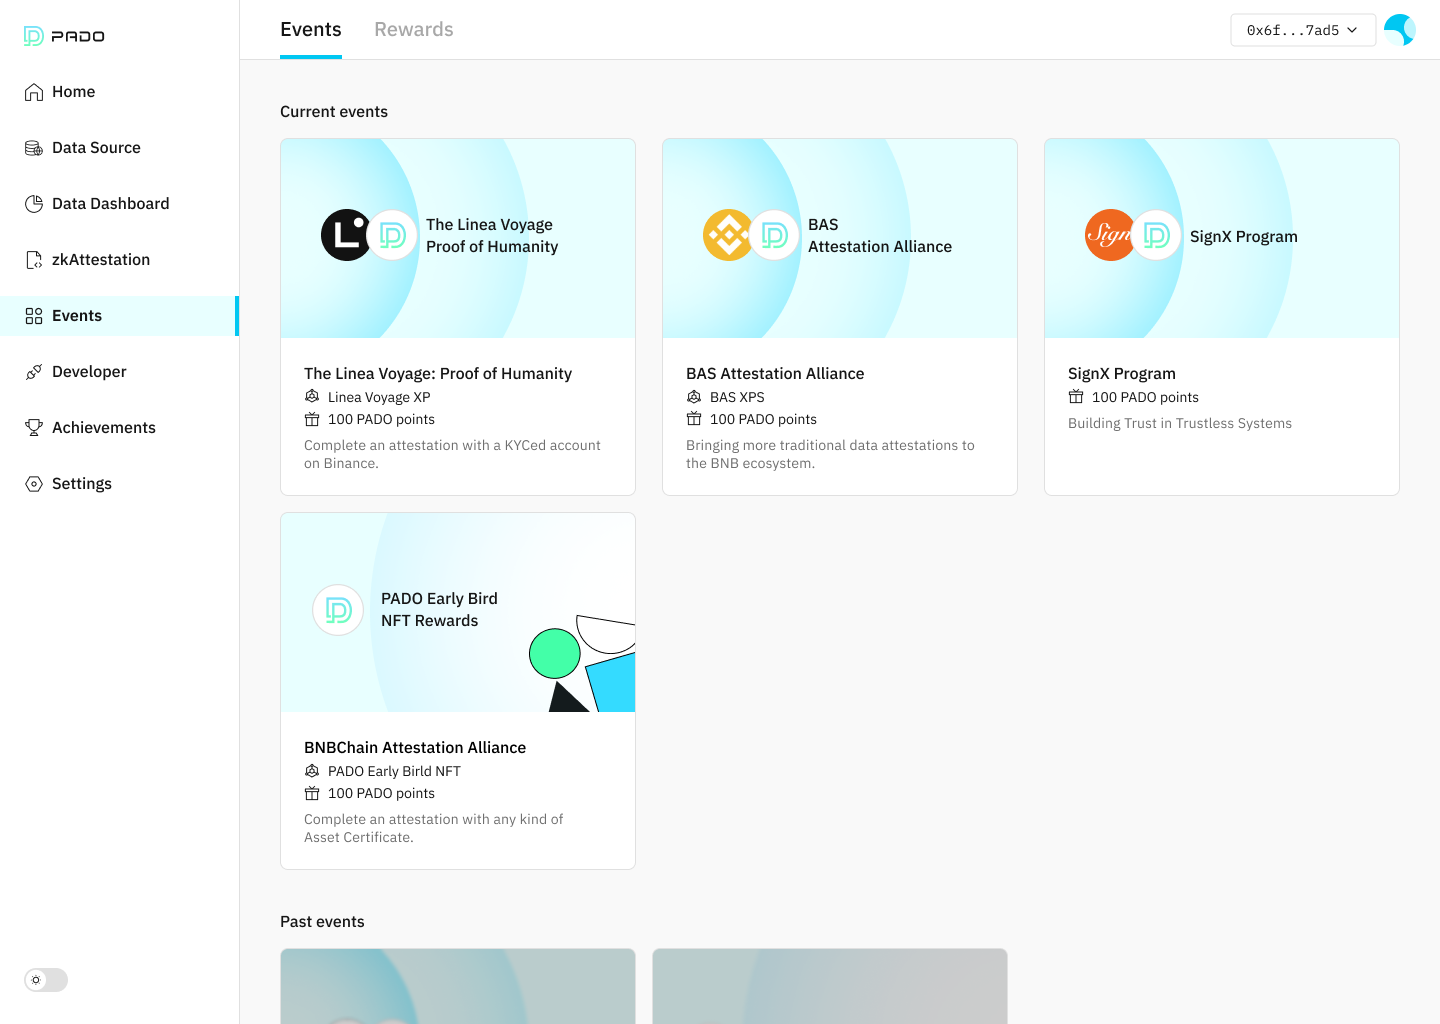Open the BNBChain Attestation Alliance card title
The height and width of the screenshot is (1024, 1440).
click(x=415, y=748)
